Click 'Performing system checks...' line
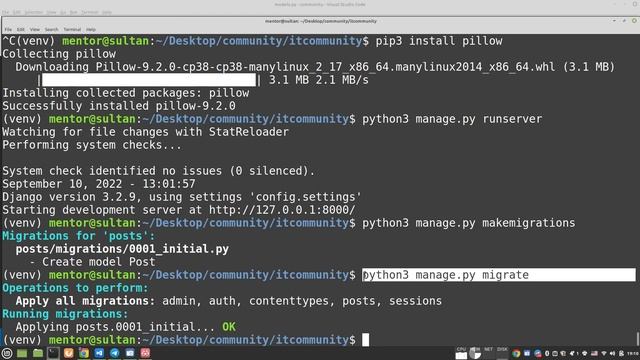 [x=92, y=145]
